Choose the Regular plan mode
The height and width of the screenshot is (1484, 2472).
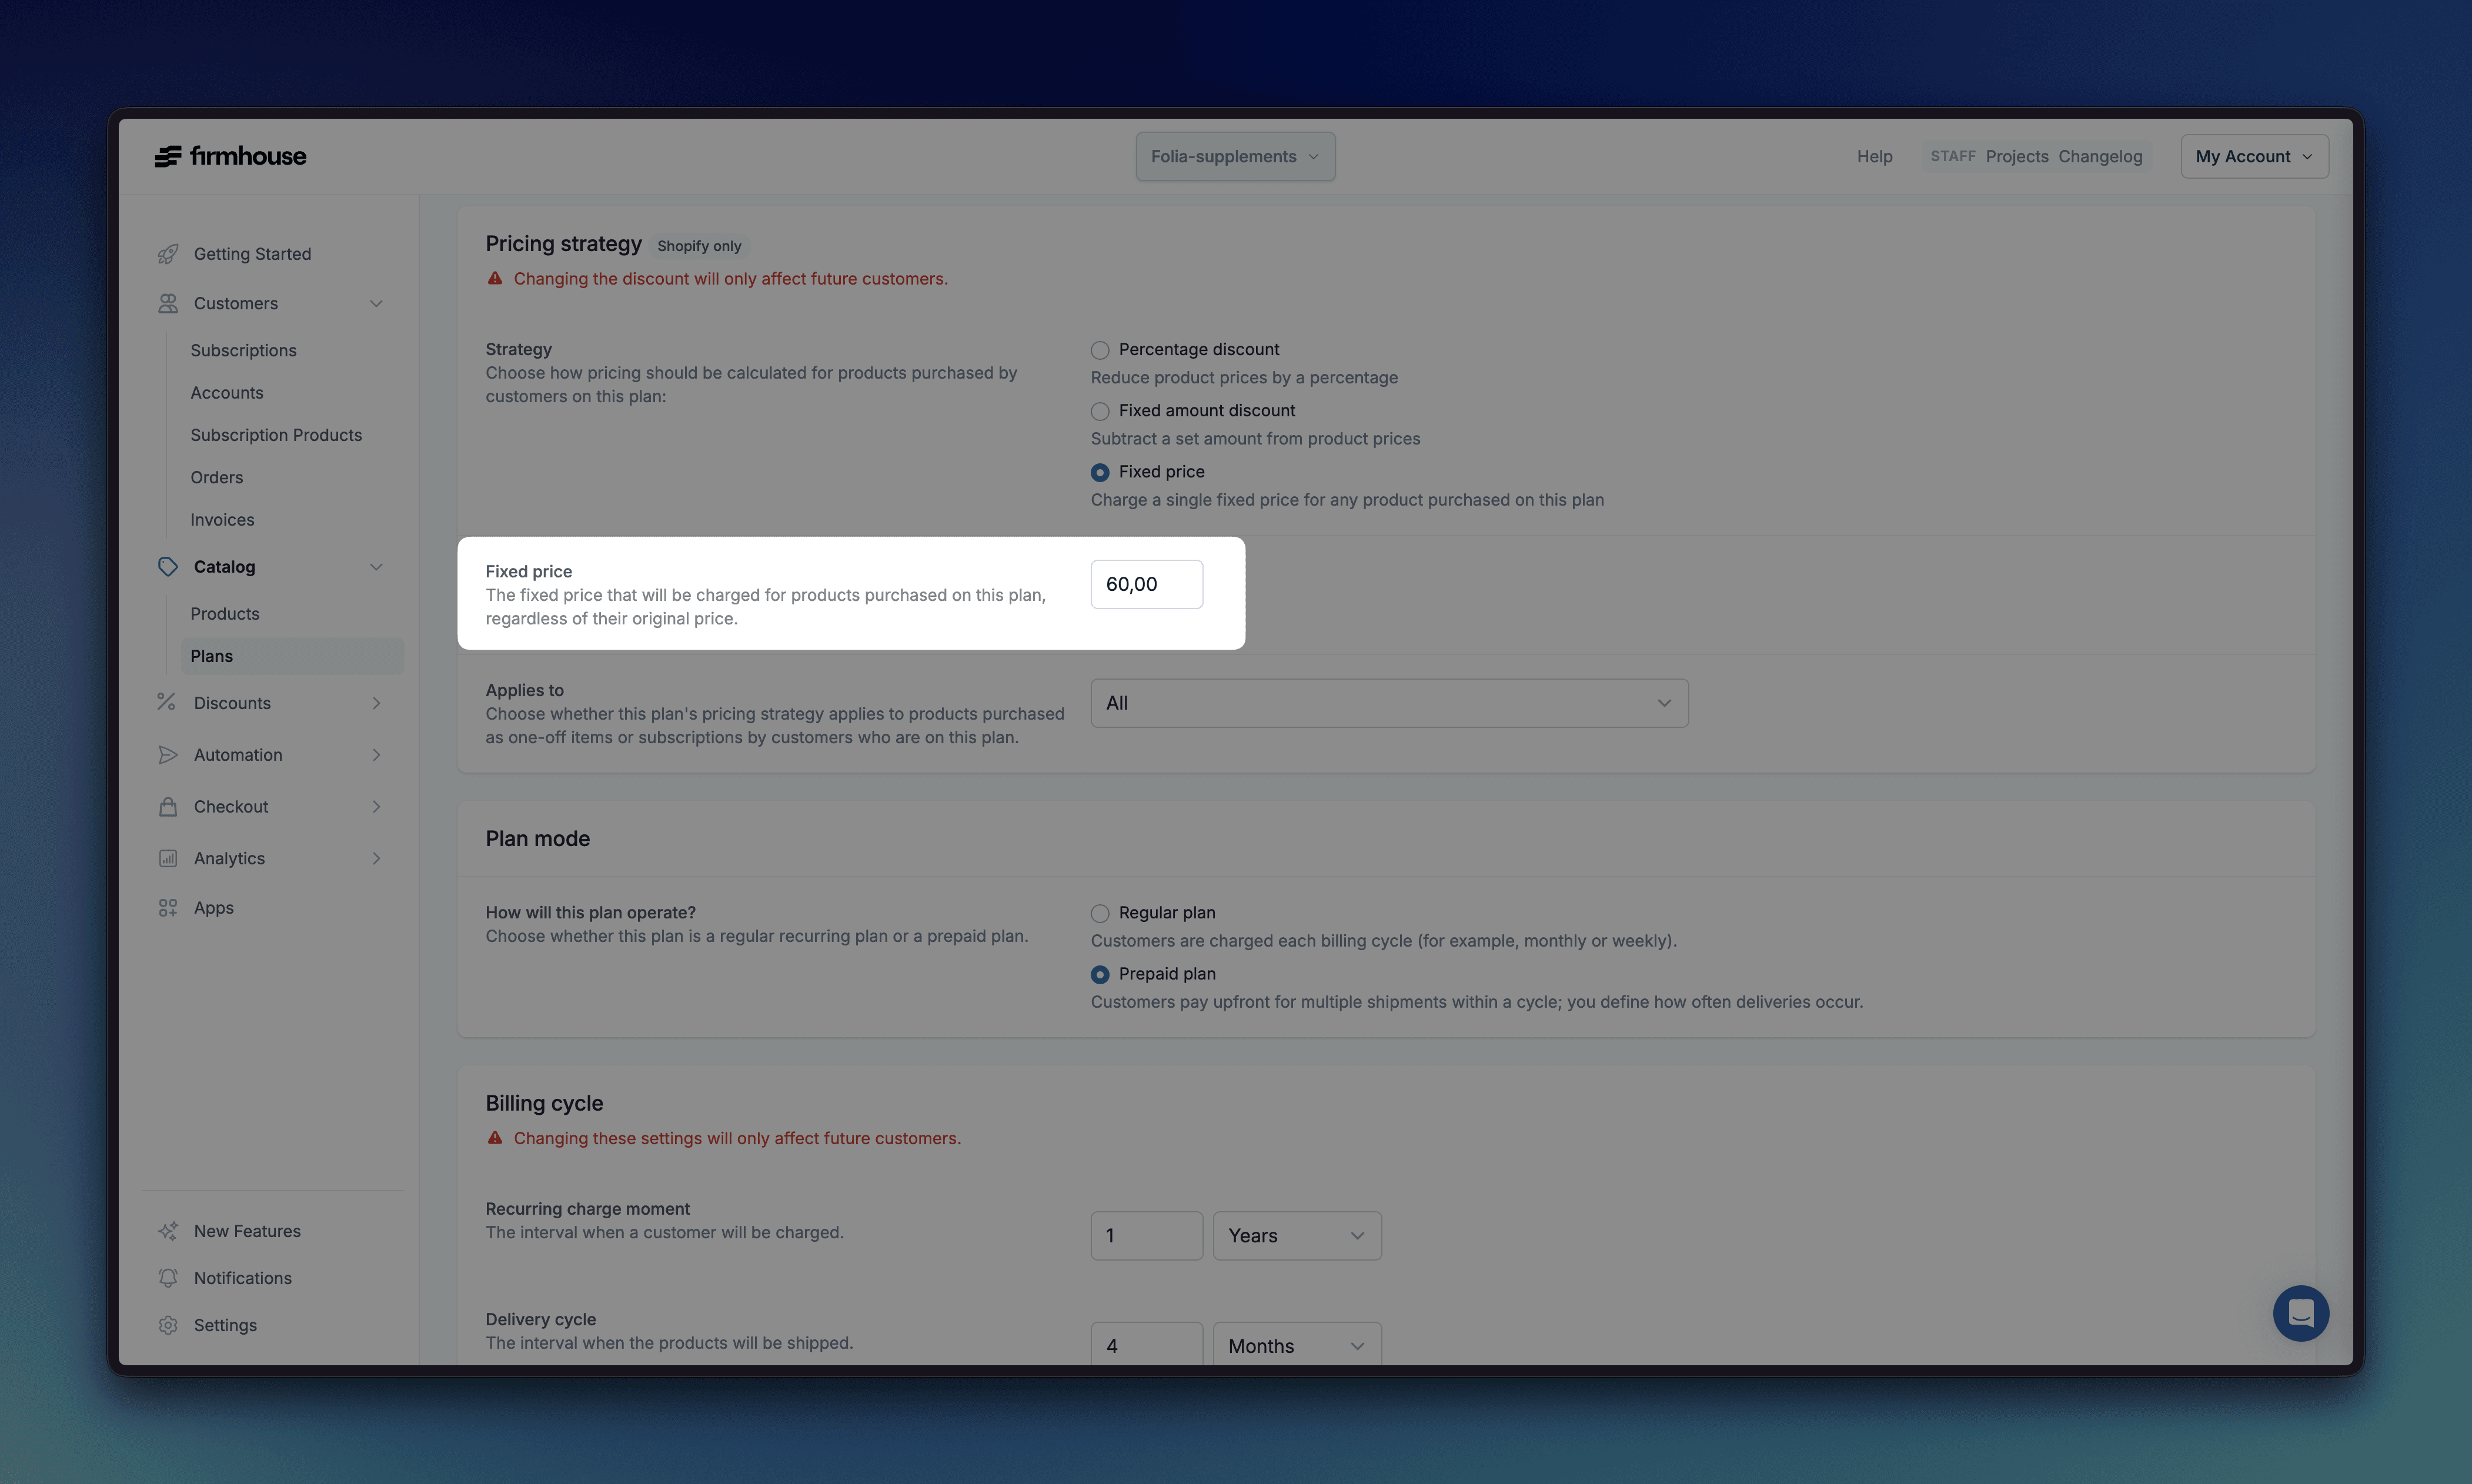click(1100, 913)
